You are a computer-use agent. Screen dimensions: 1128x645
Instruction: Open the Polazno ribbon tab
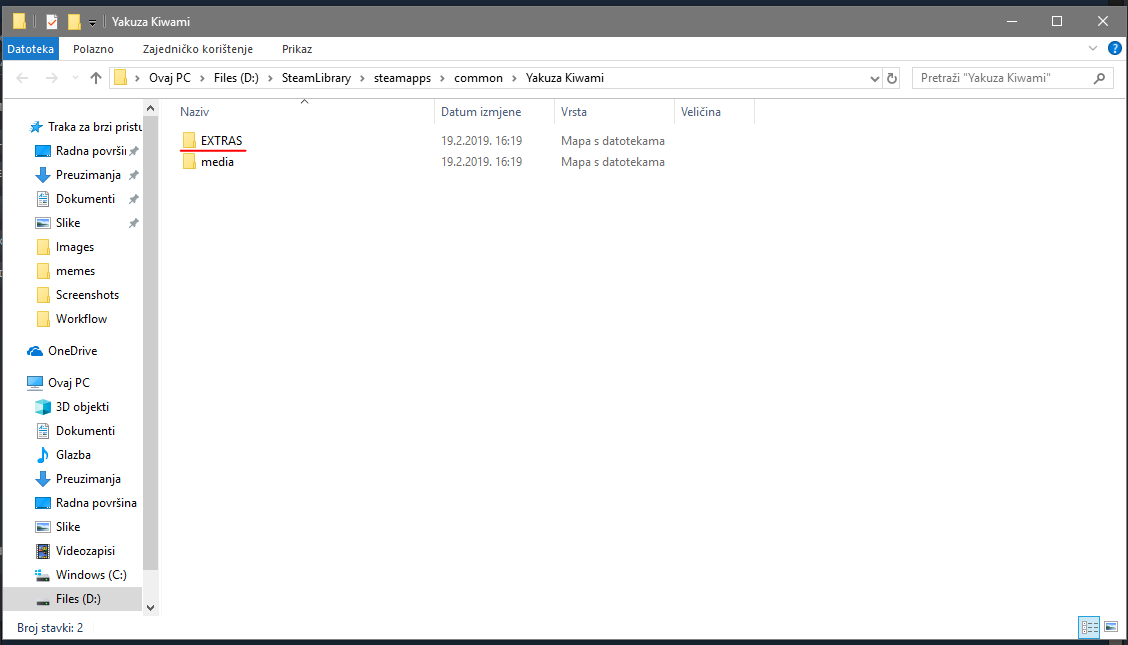(93, 49)
